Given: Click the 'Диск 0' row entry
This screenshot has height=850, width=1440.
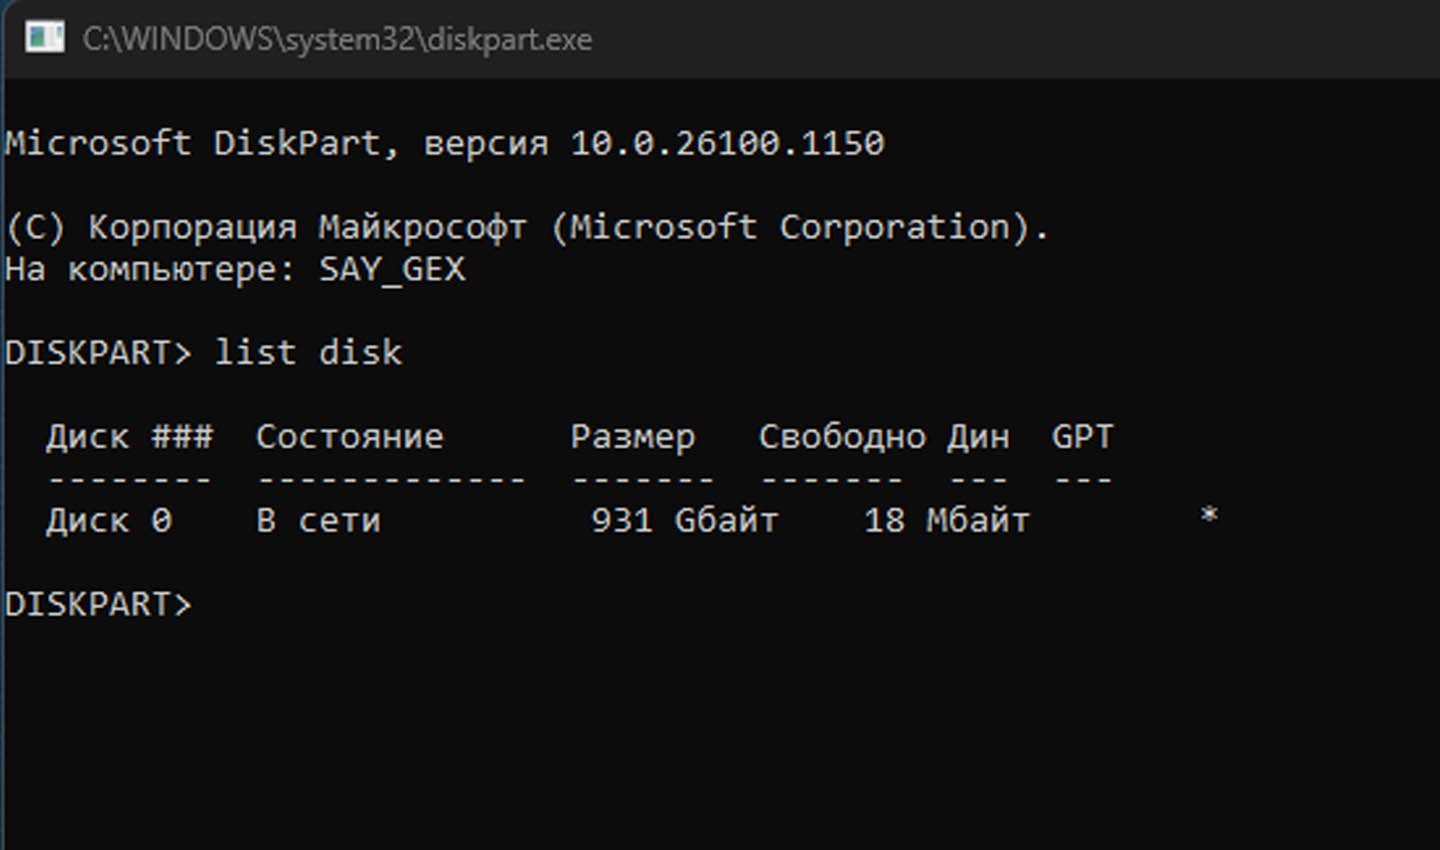Looking at the screenshot, I should [x=108, y=521].
